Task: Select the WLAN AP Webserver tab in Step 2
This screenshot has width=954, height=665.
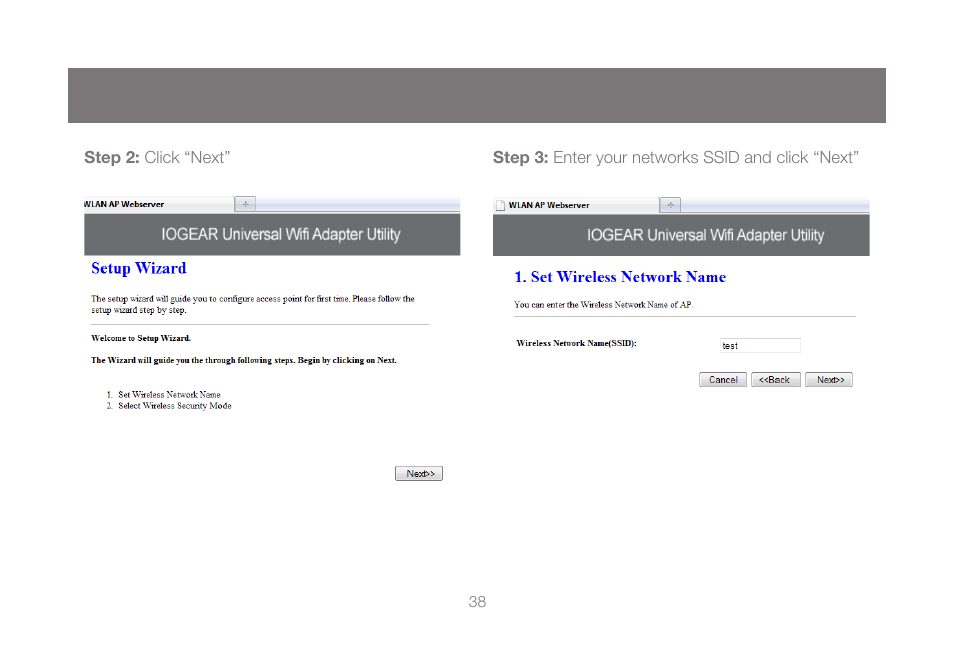Action: click(158, 204)
